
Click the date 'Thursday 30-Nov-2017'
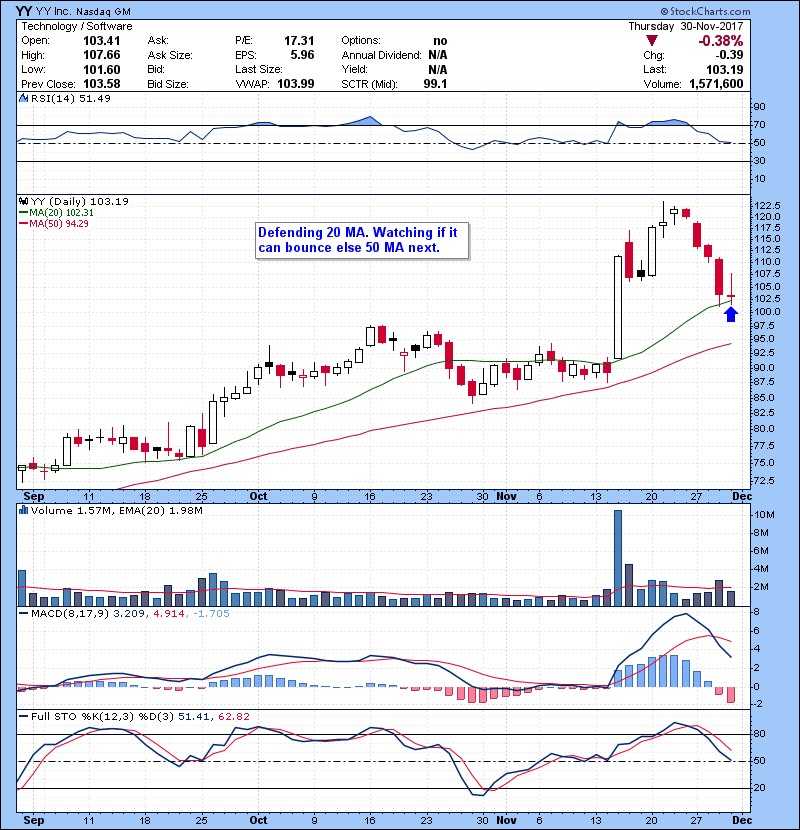click(686, 26)
